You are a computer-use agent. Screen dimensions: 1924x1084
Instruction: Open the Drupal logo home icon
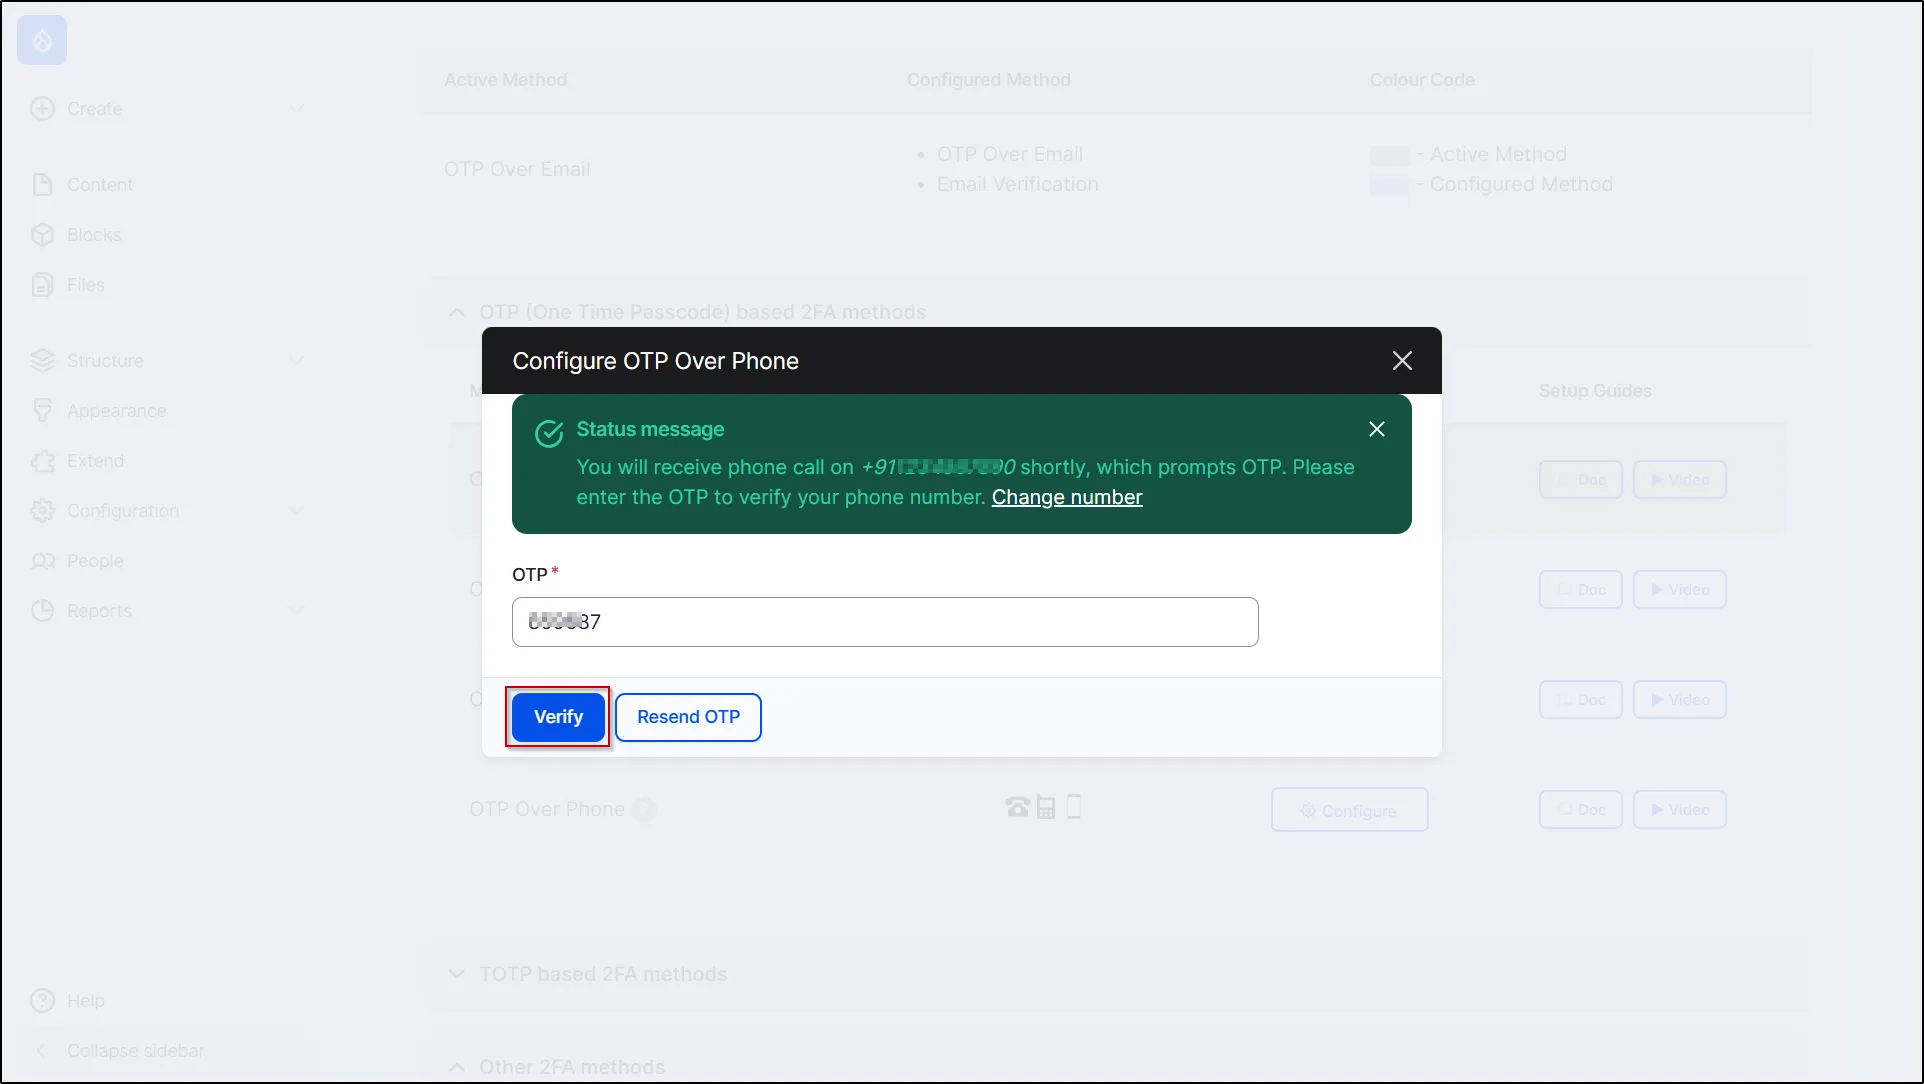coord(42,41)
